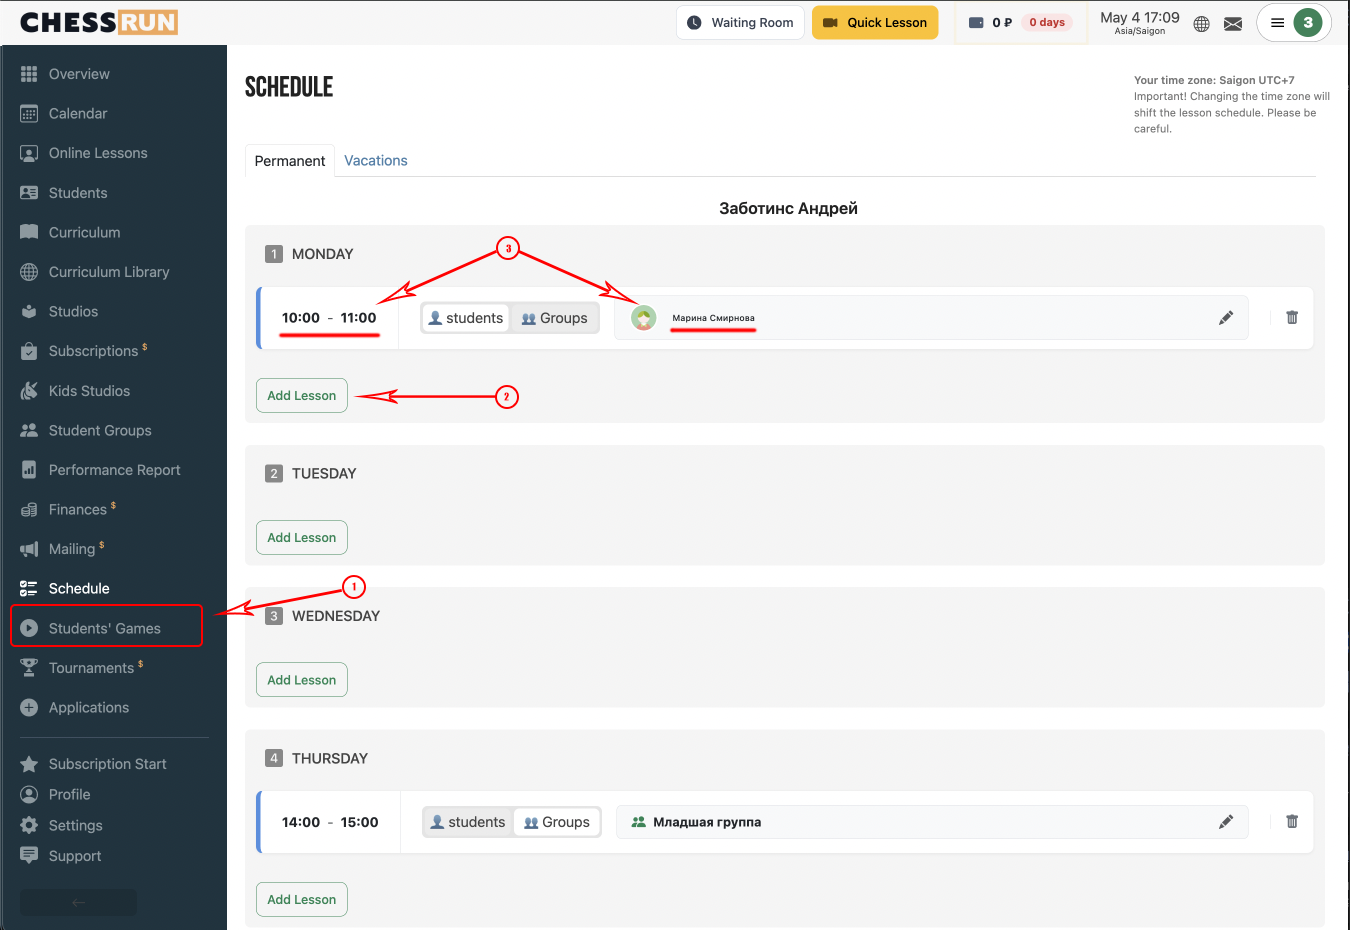Viewport: 1350px width, 930px height.
Task: Click the Students card icon in sidebar
Action: (29, 193)
